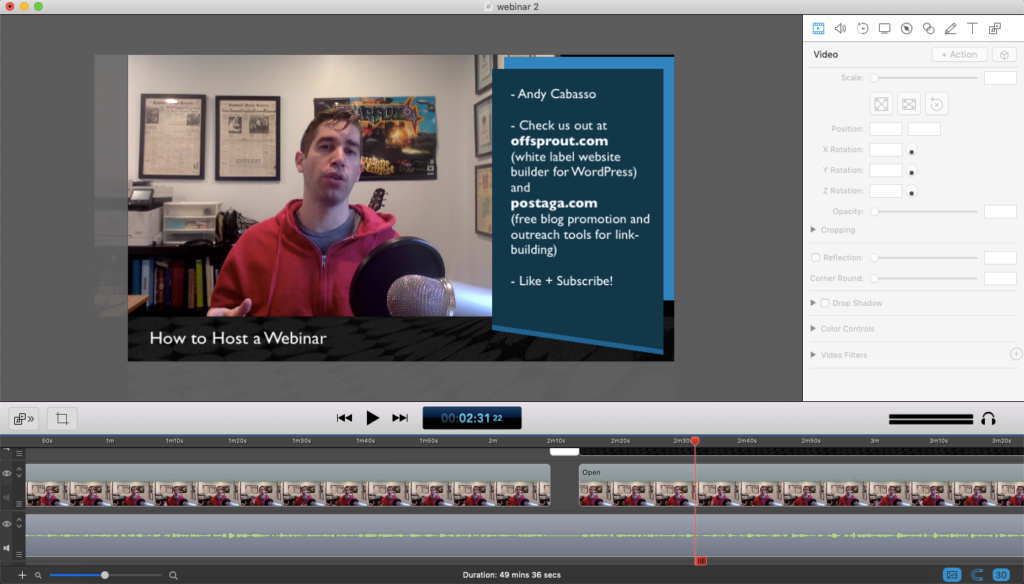Add a new track with plus icon

(22, 575)
